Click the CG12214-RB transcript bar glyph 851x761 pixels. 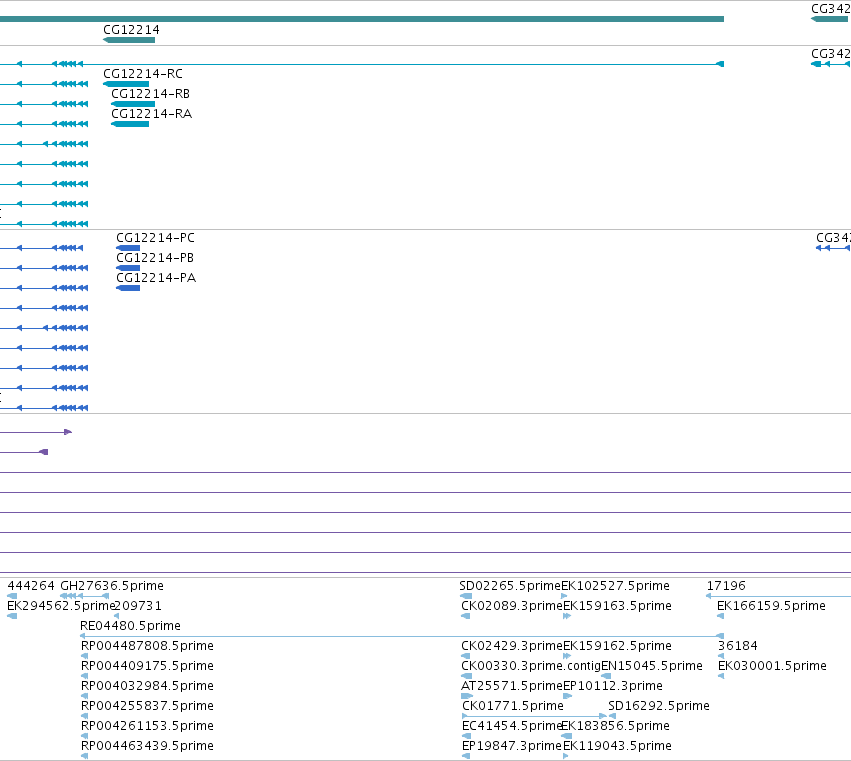133,104
